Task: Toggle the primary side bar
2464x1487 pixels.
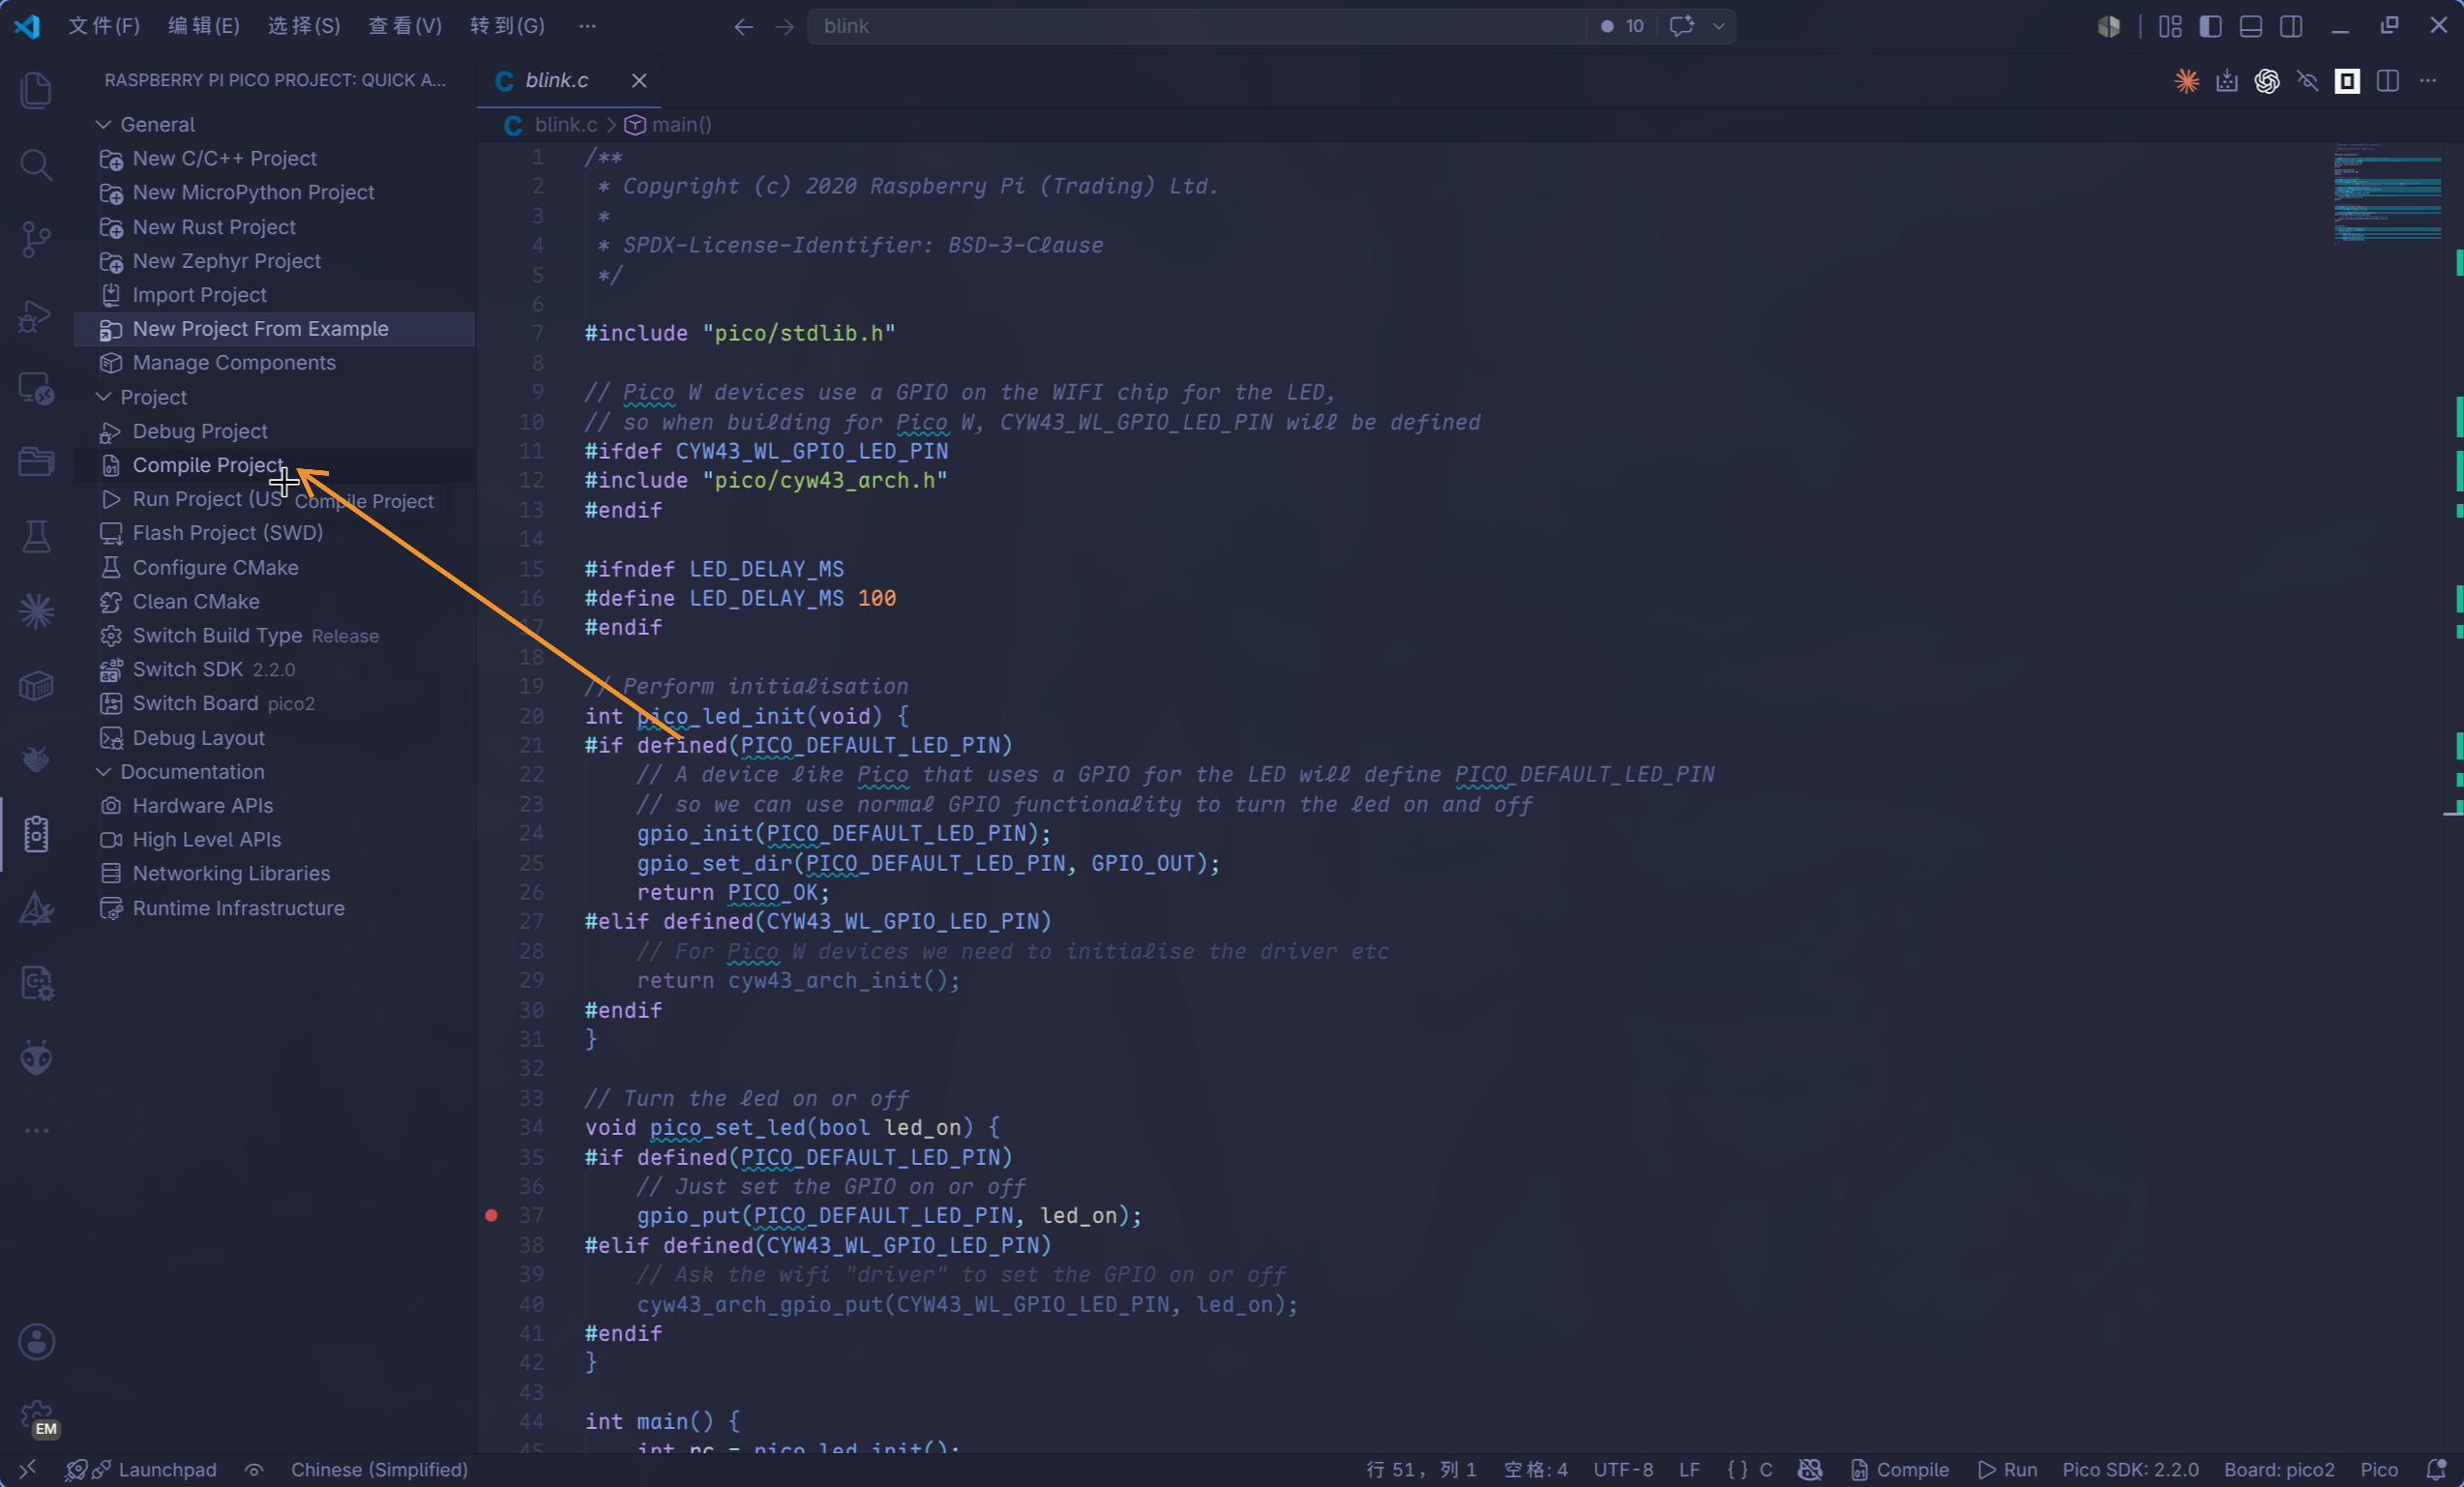Action: pos(2211,26)
